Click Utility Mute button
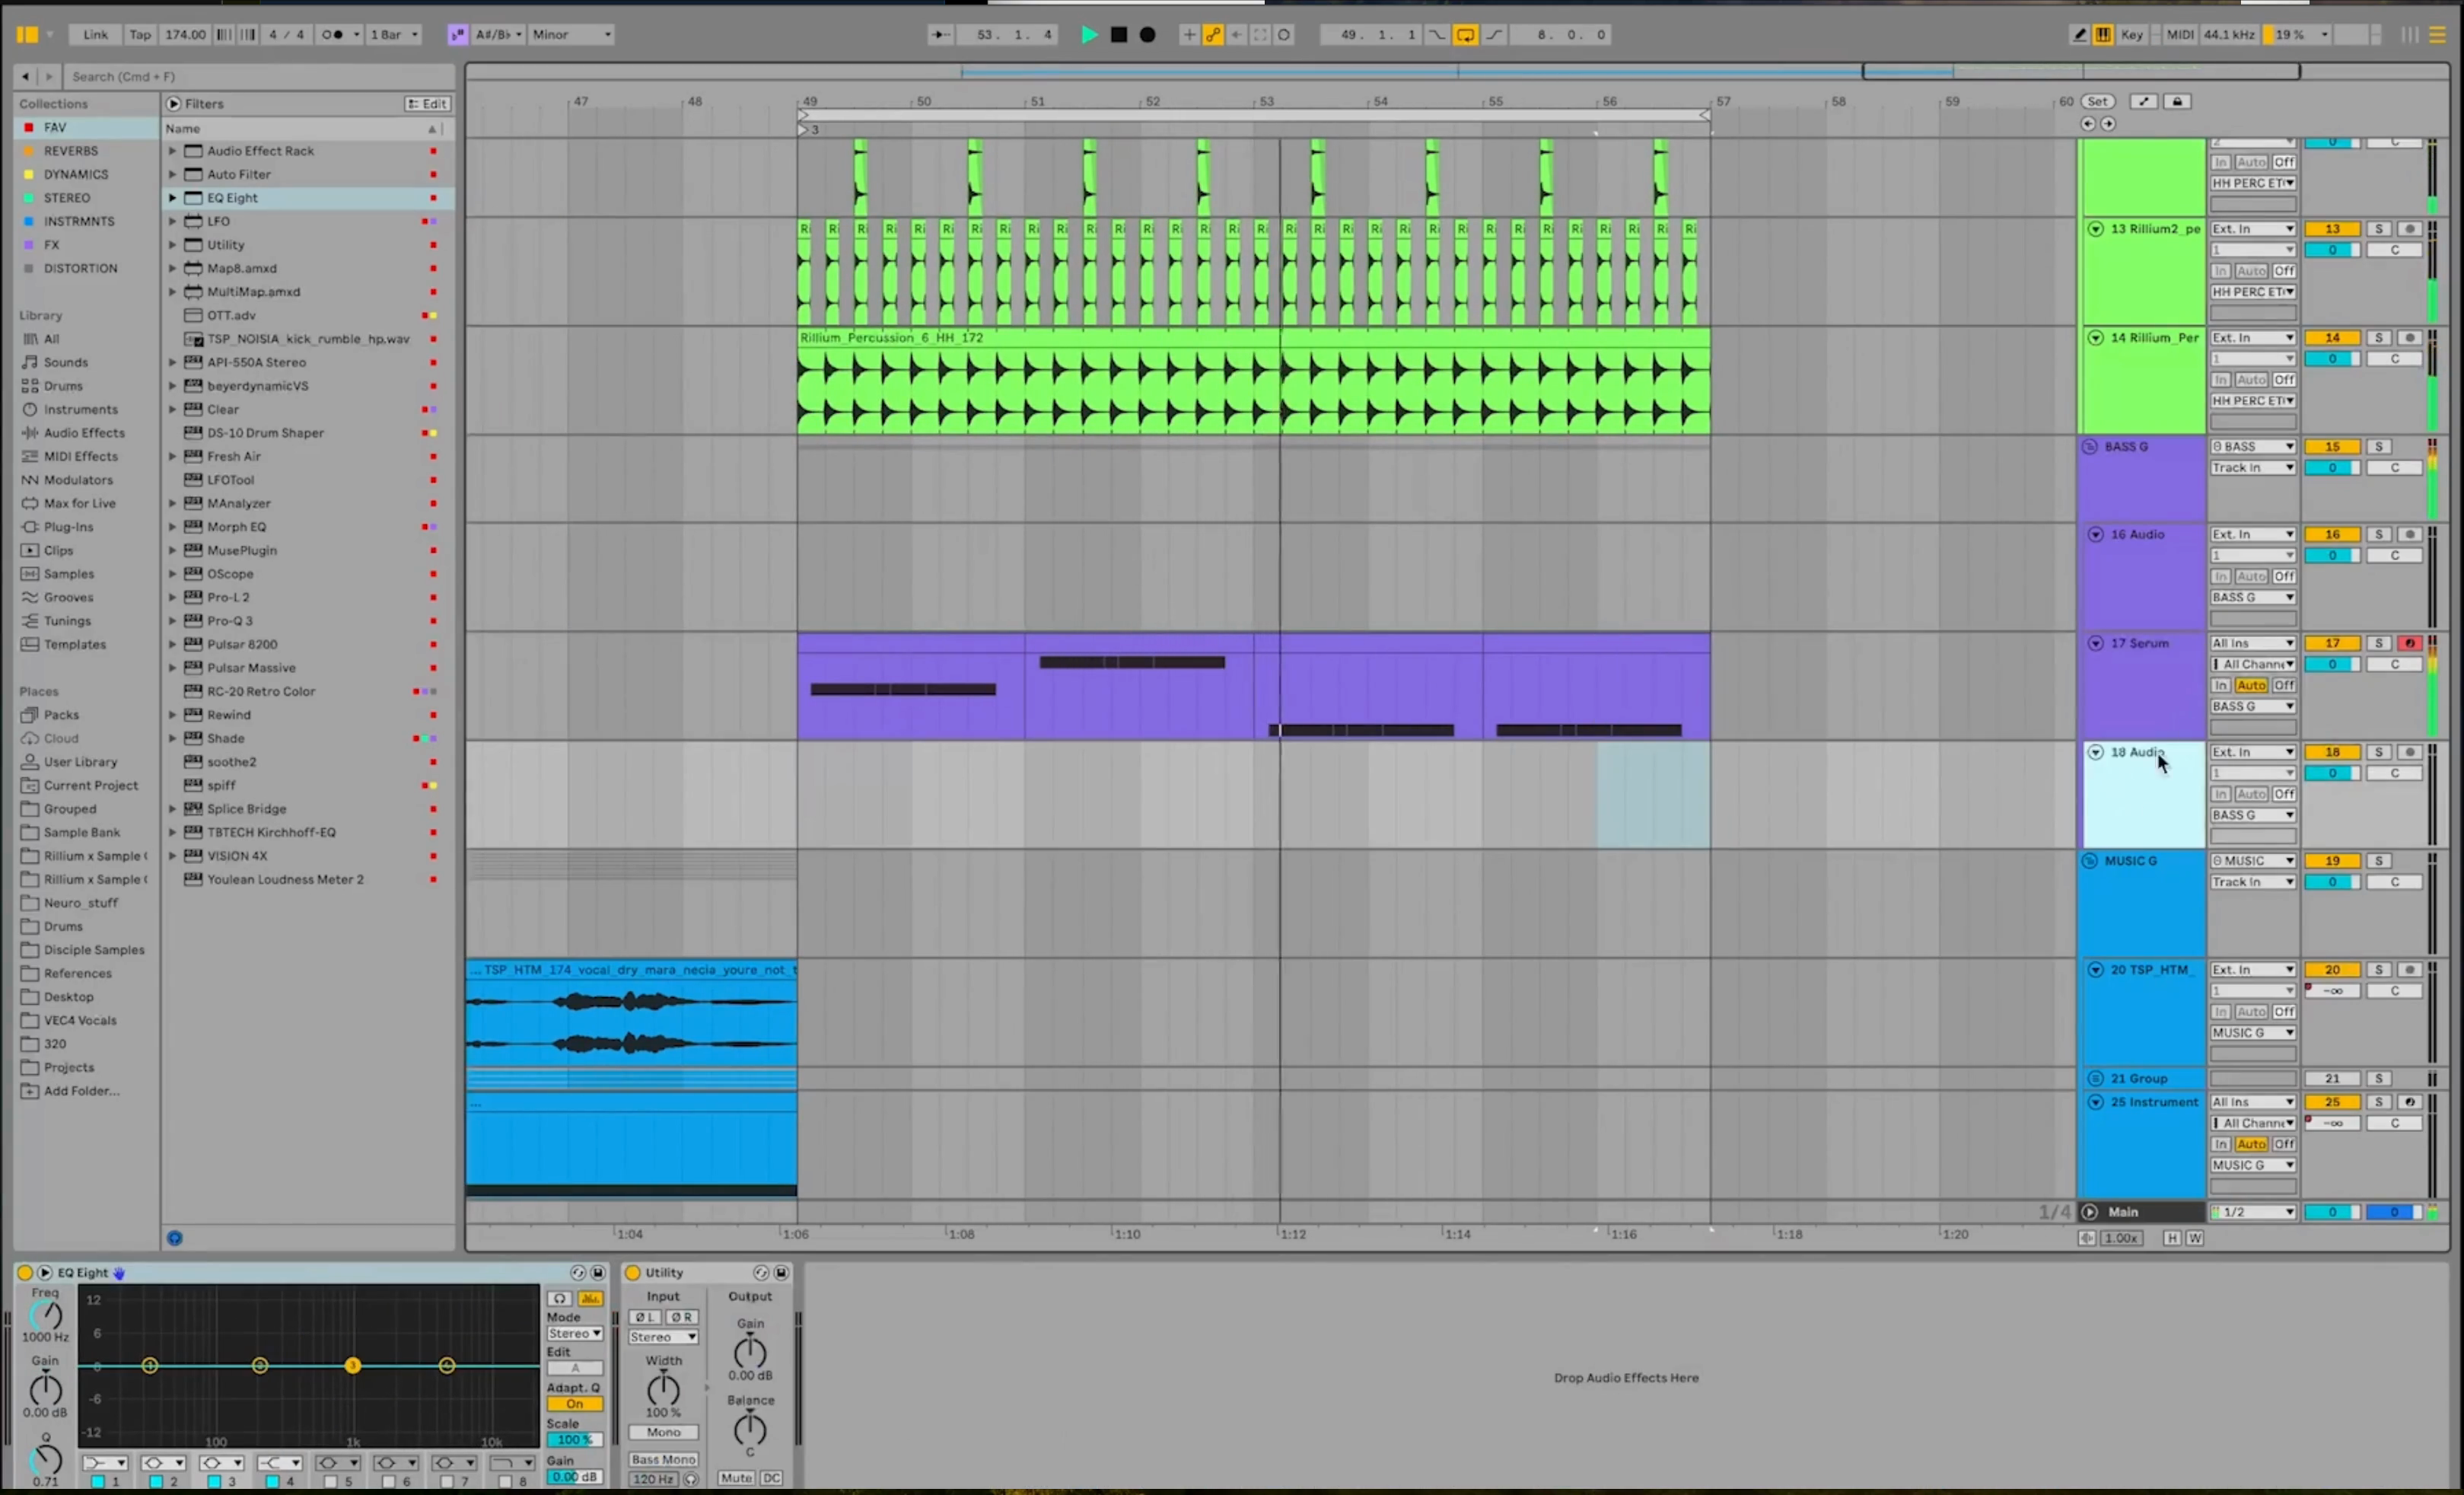Image resolution: width=2464 pixels, height=1495 pixels. (x=736, y=1478)
